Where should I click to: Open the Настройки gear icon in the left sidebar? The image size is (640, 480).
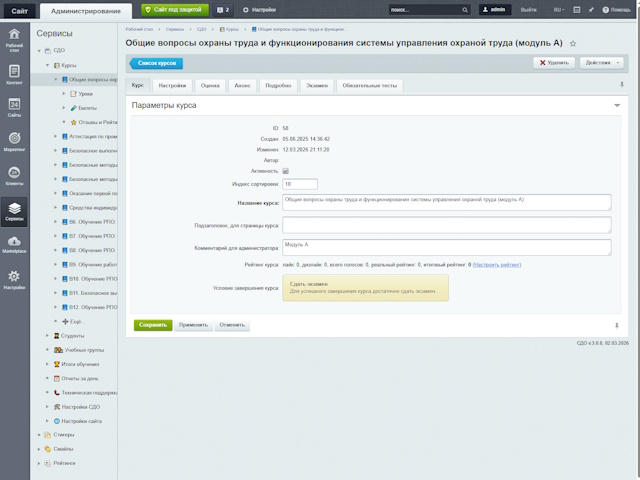[14, 280]
